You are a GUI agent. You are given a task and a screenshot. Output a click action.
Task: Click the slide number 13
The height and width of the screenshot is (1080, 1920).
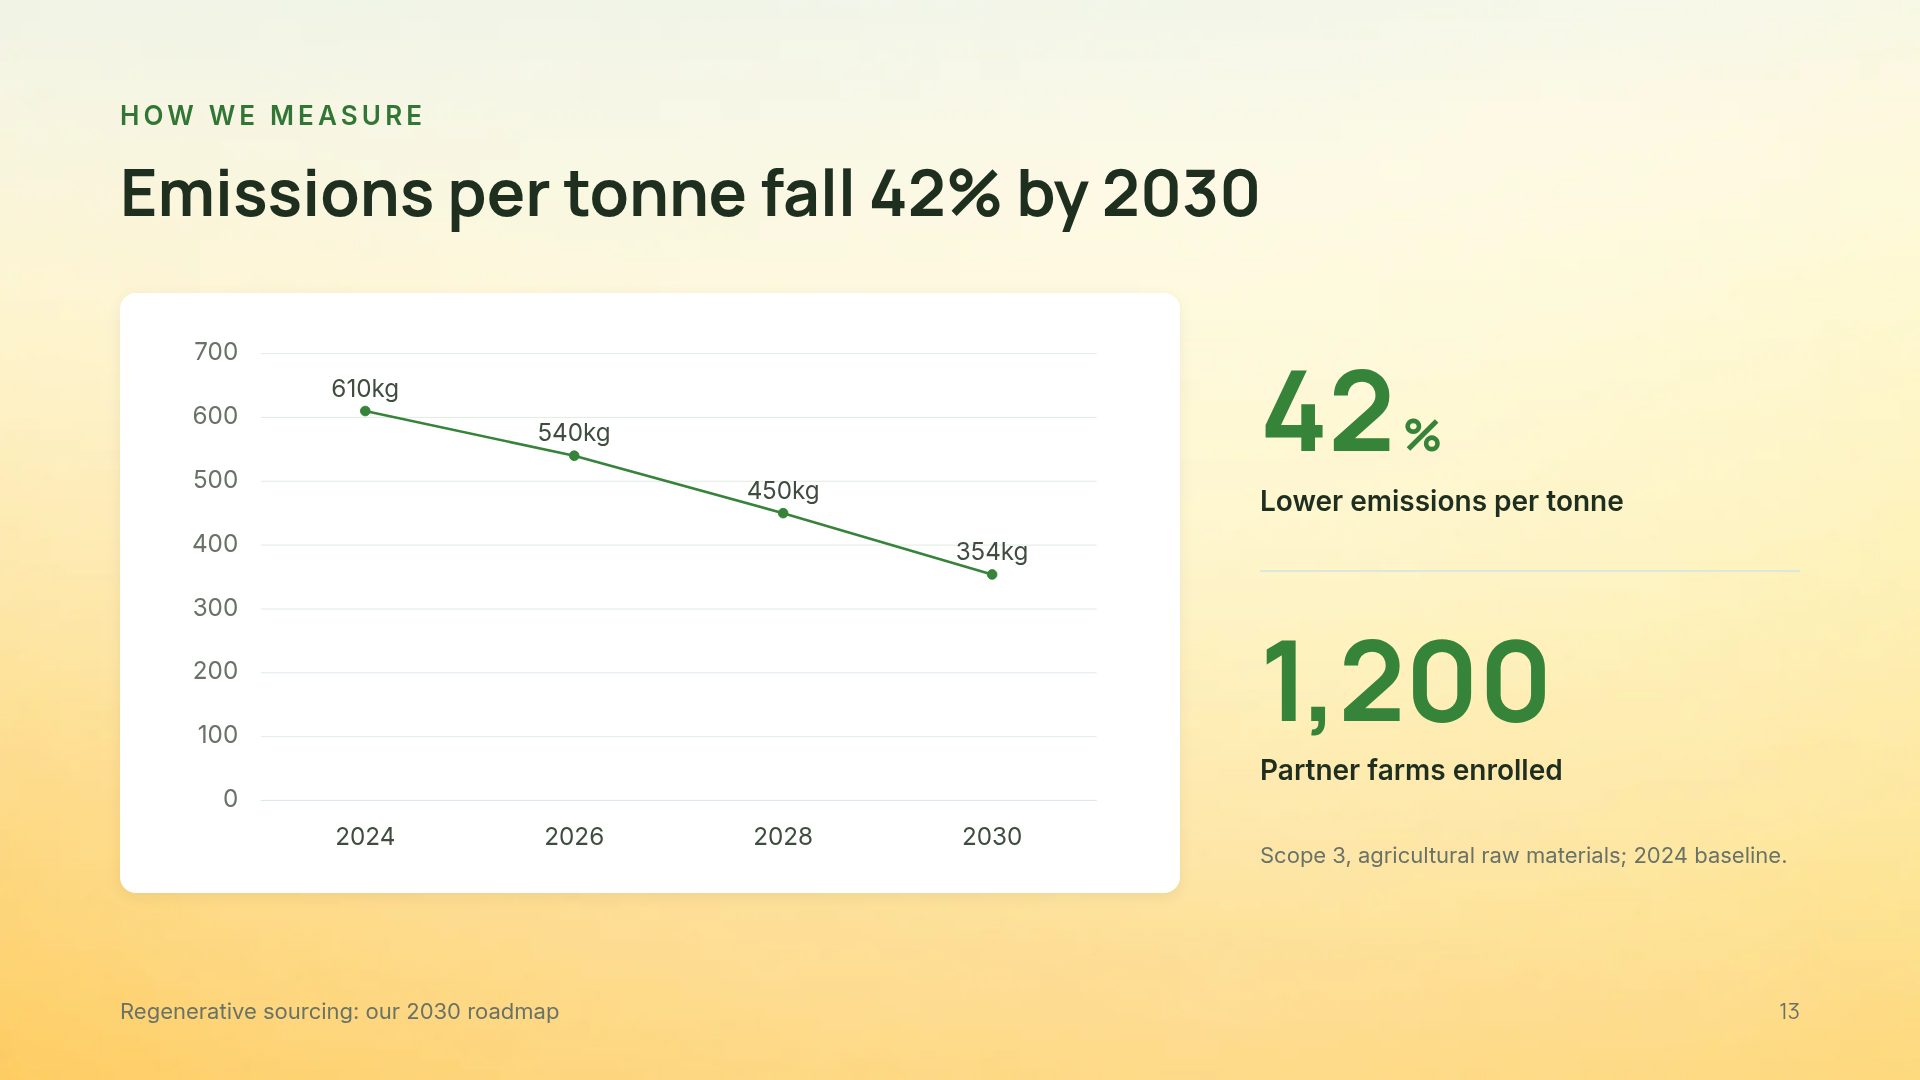tap(1789, 1012)
